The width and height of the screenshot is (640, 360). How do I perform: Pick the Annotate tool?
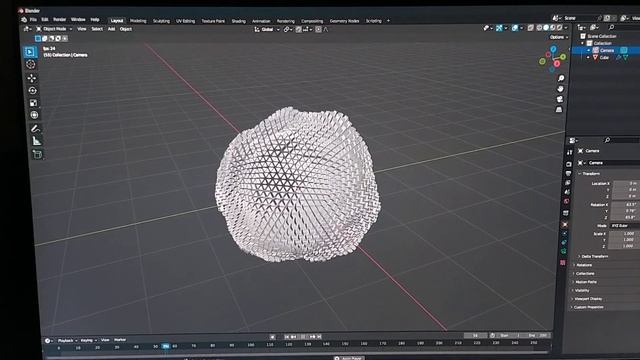pos(36,129)
